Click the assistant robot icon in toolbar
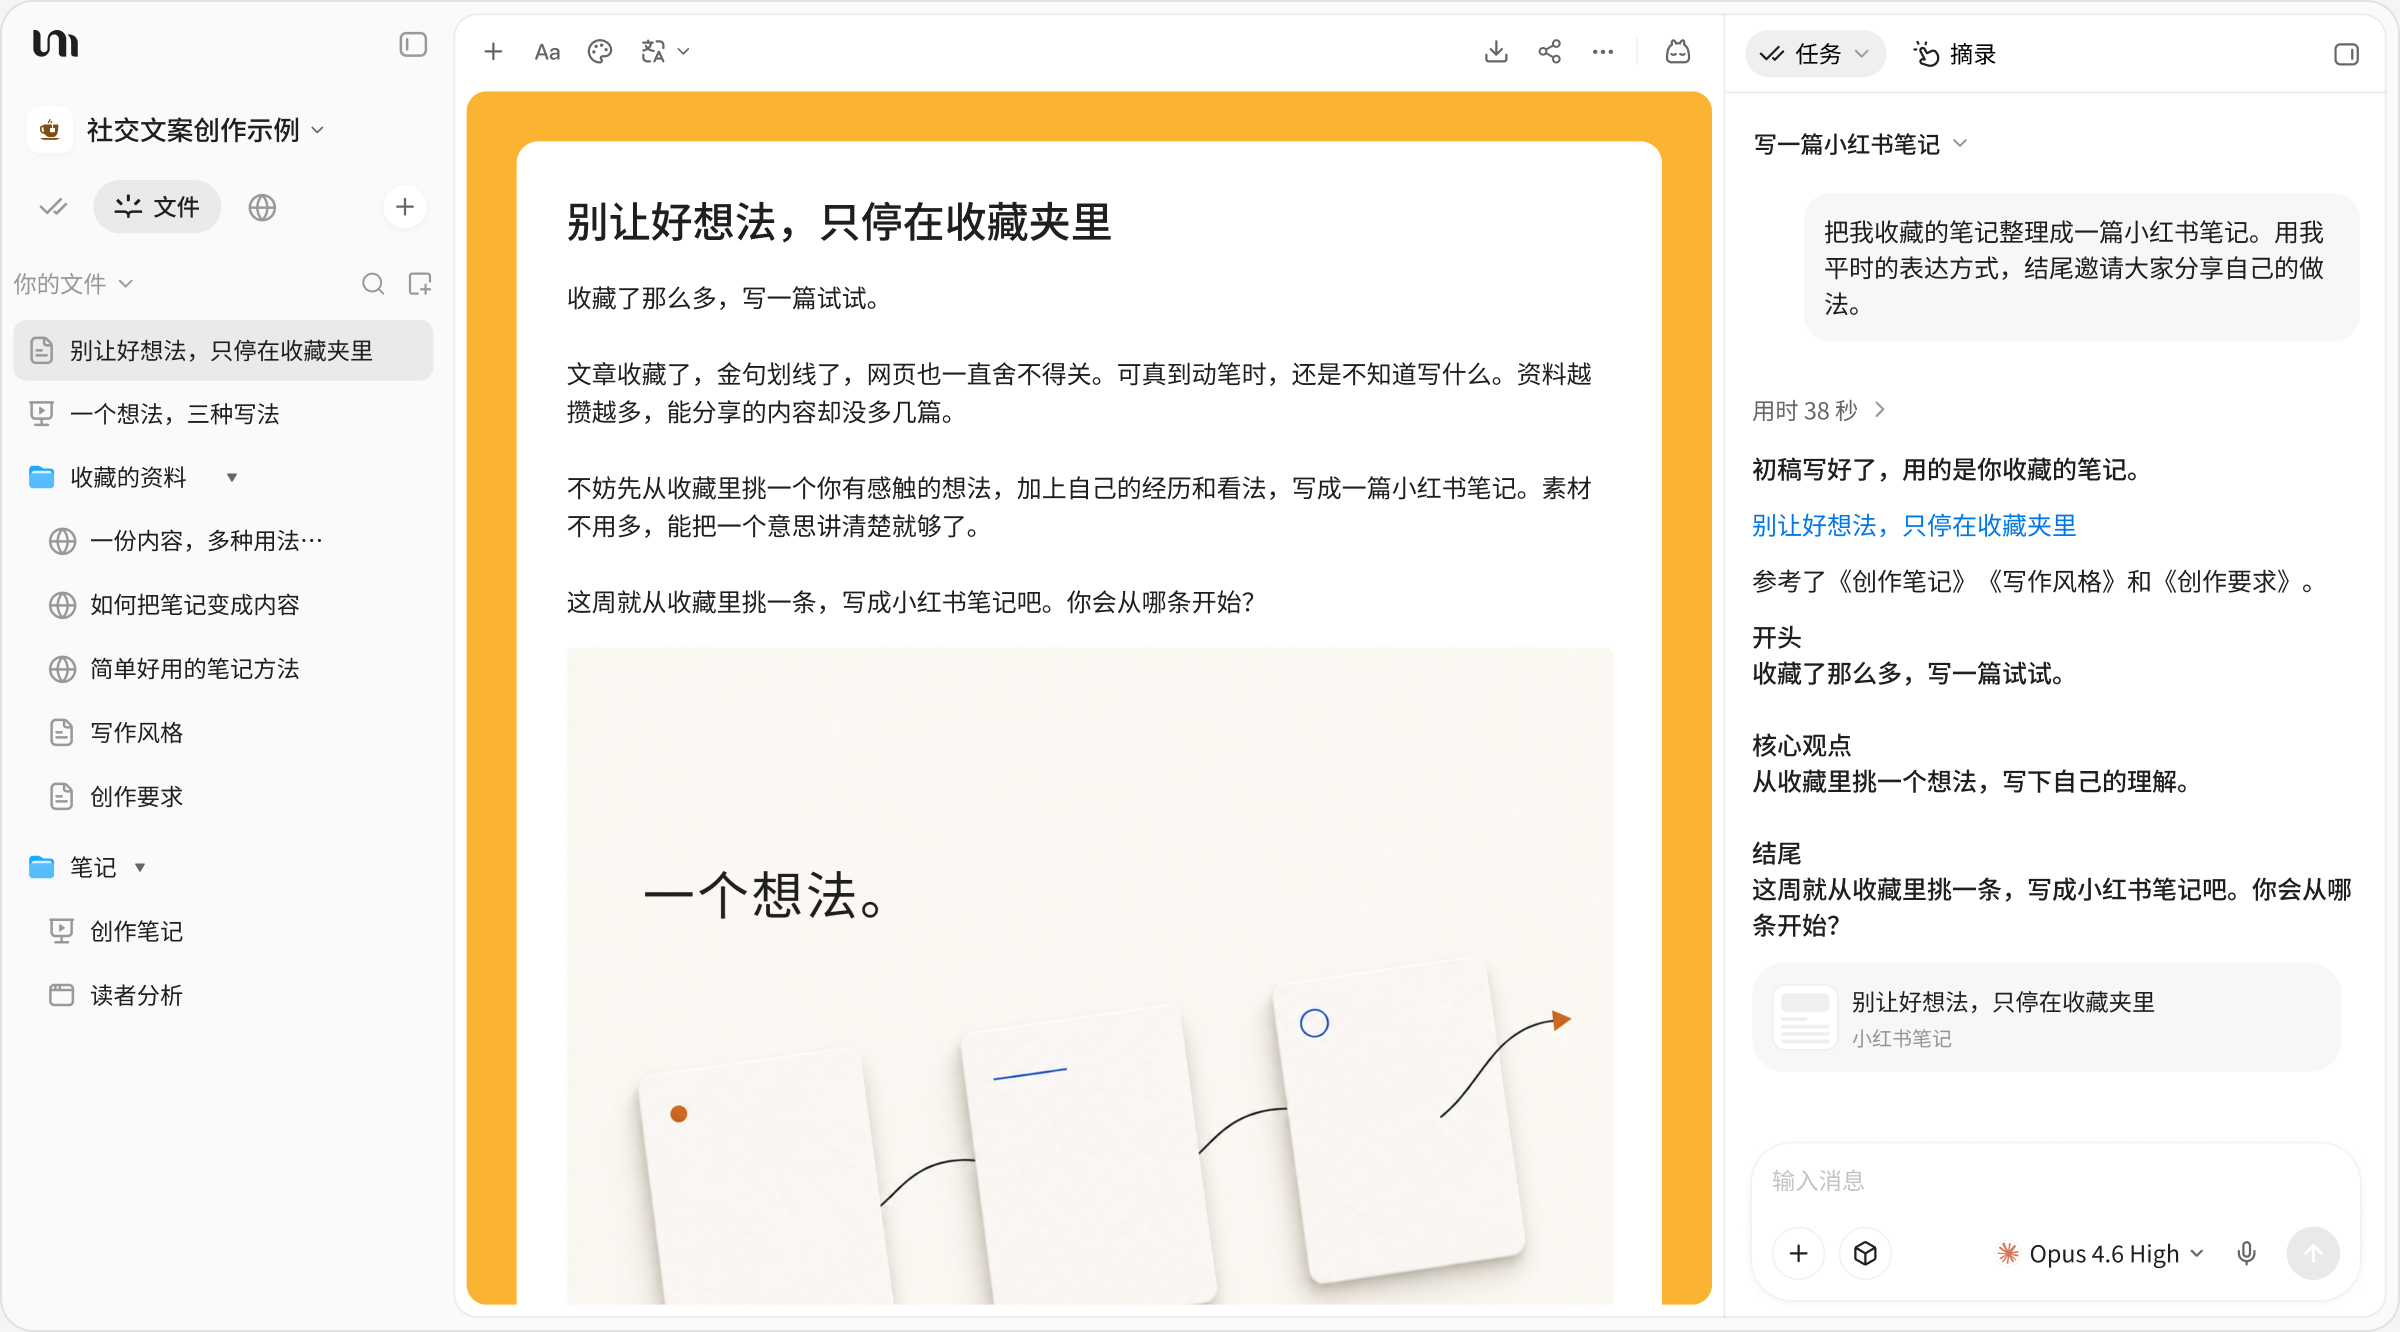Screen dimensions: 2400x1332 click(x=1678, y=52)
